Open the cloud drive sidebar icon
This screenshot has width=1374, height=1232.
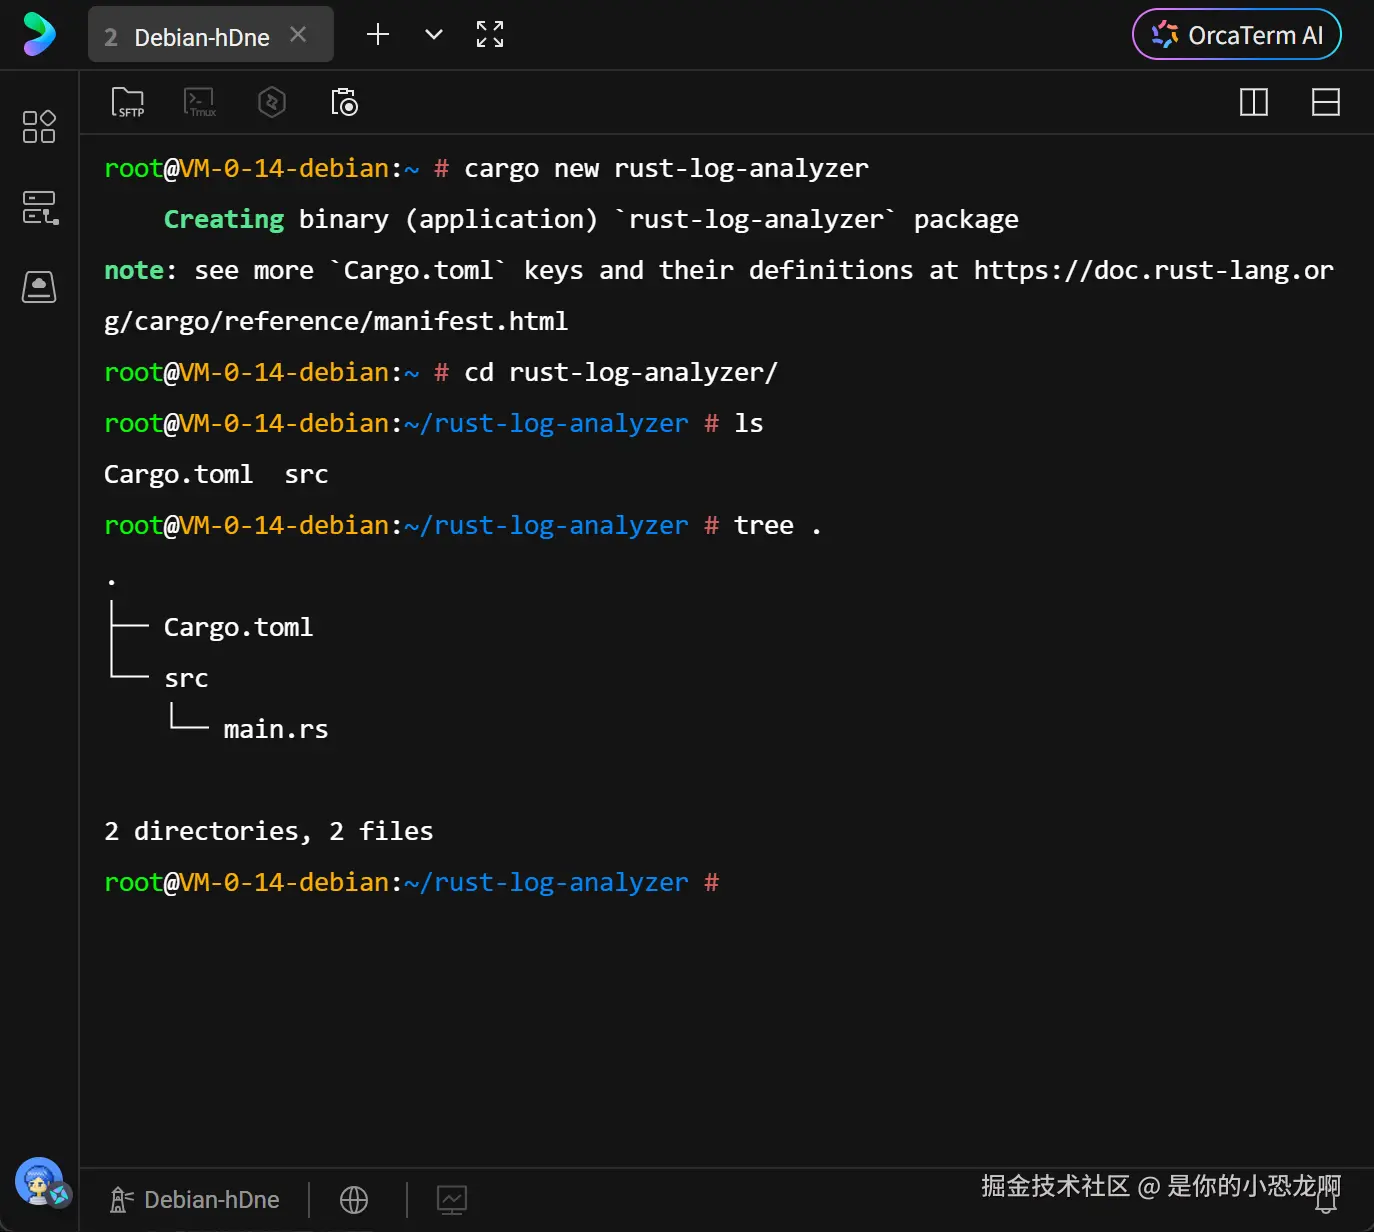click(x=39, y=287)
